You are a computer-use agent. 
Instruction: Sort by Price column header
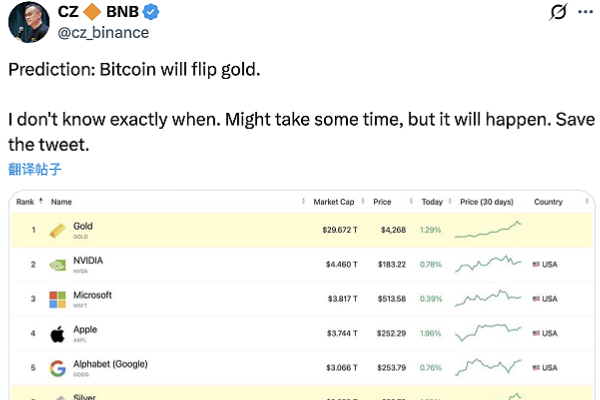coord(382,202)
